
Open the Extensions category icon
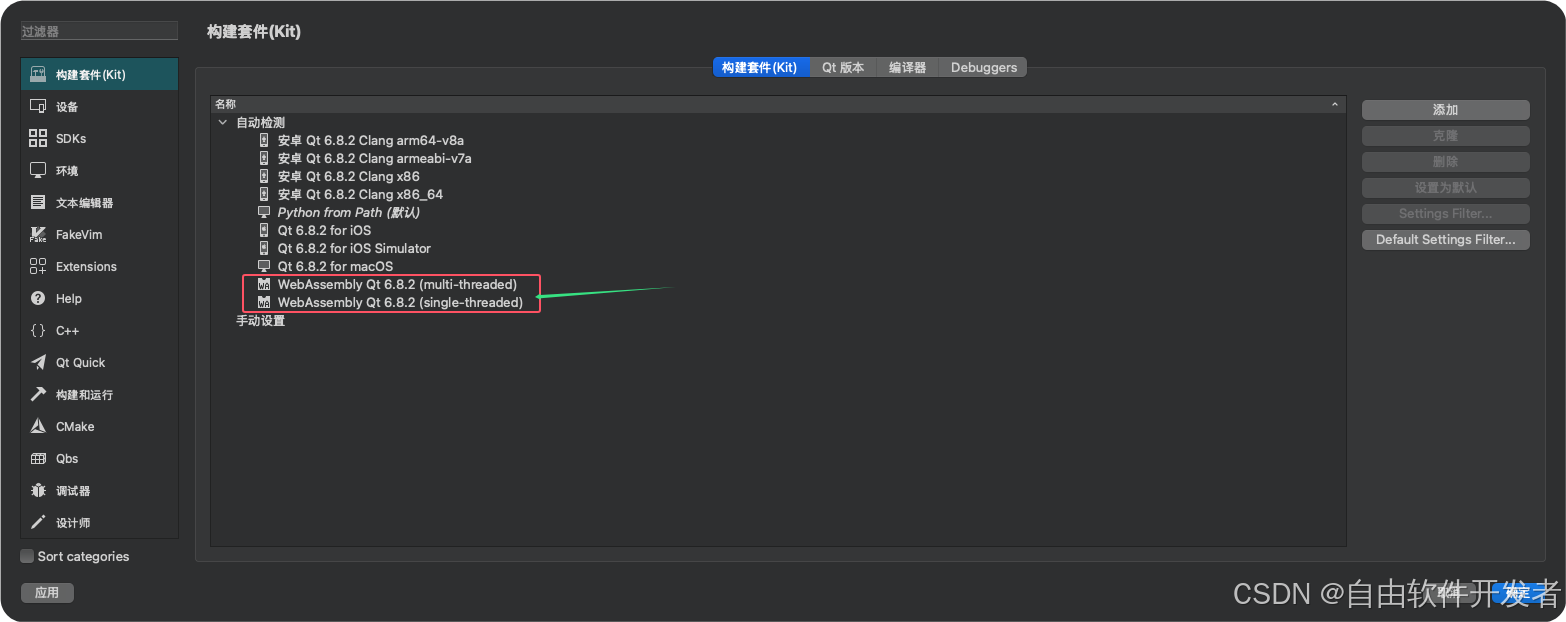38,267
